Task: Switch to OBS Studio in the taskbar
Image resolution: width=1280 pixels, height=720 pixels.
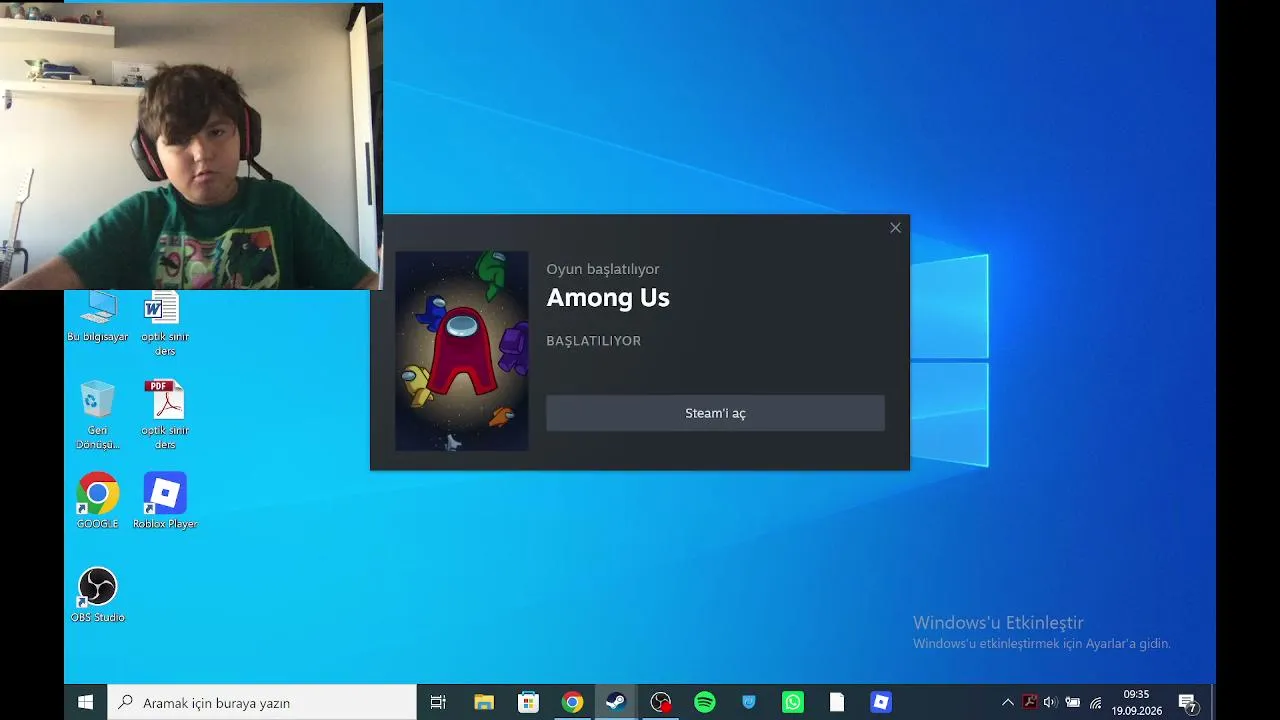Action: (661, 703)
